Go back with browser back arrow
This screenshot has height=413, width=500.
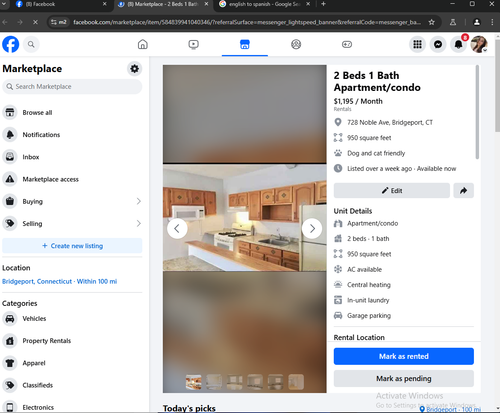(5, 22)
